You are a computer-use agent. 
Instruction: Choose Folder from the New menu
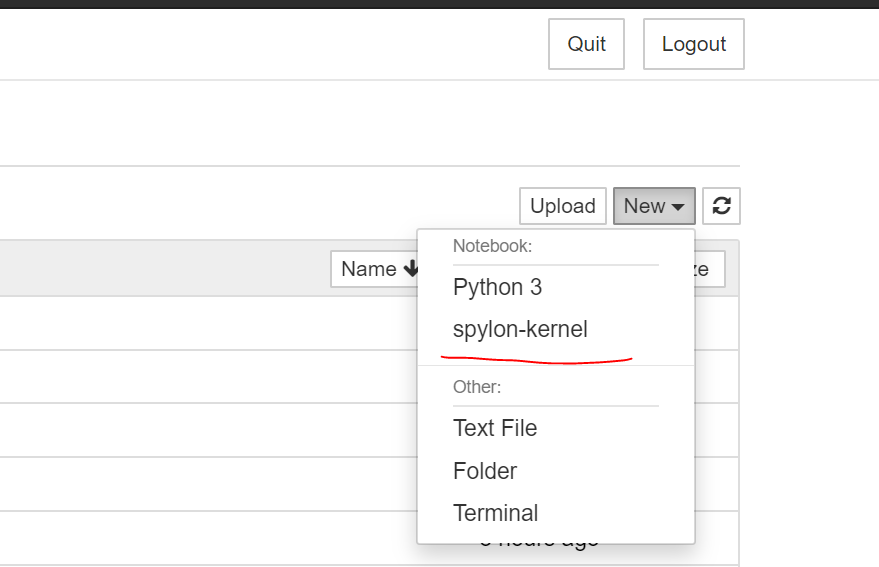(485, 471)
